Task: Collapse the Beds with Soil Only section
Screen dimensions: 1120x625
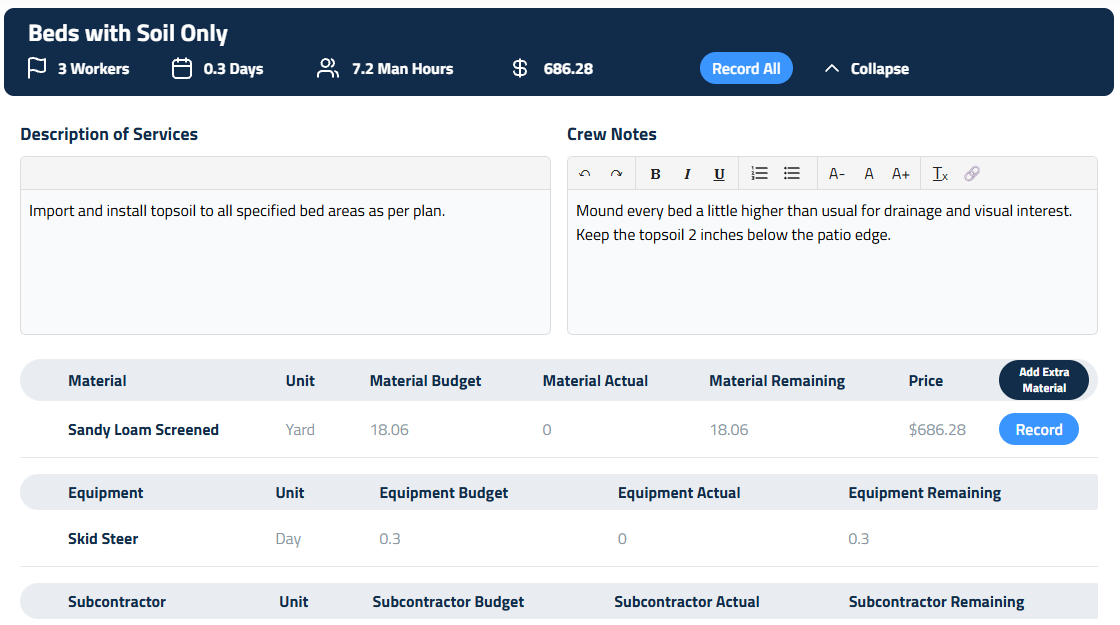Action: tap(866, 69)
